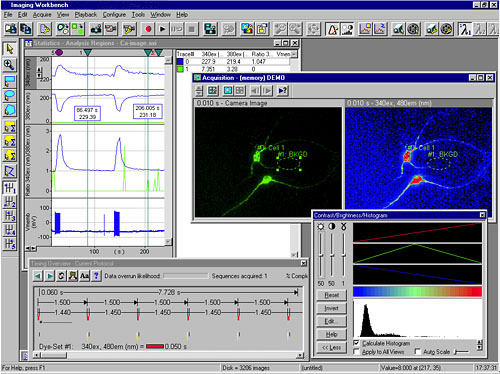The image size is (500, 374).
Task: Click the camera acquire toolbar icon
Action: tap(96, 29)
